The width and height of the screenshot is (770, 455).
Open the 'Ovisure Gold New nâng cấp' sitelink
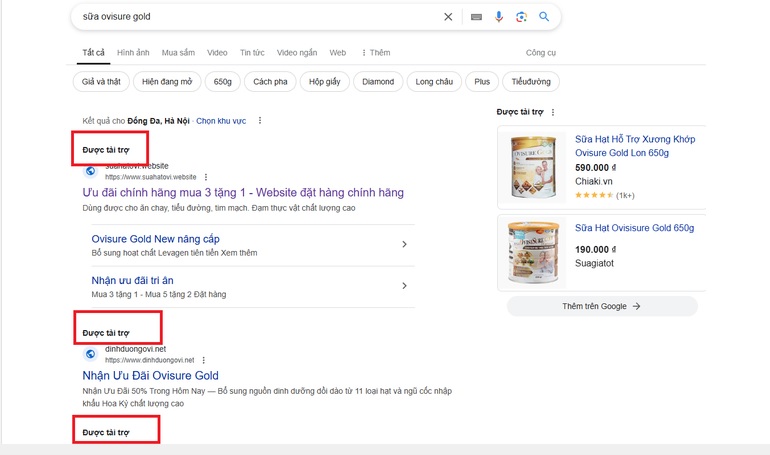point(155,239)
